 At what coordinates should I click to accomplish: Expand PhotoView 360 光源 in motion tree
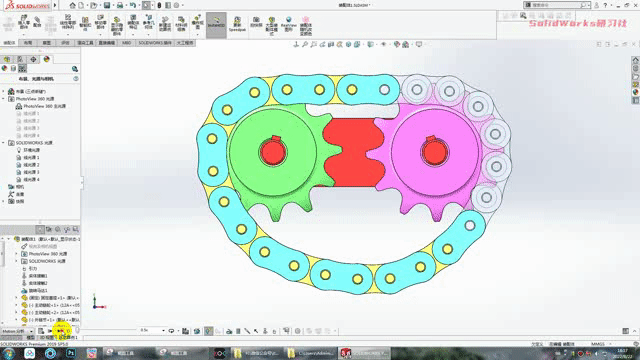click(16, 254)
